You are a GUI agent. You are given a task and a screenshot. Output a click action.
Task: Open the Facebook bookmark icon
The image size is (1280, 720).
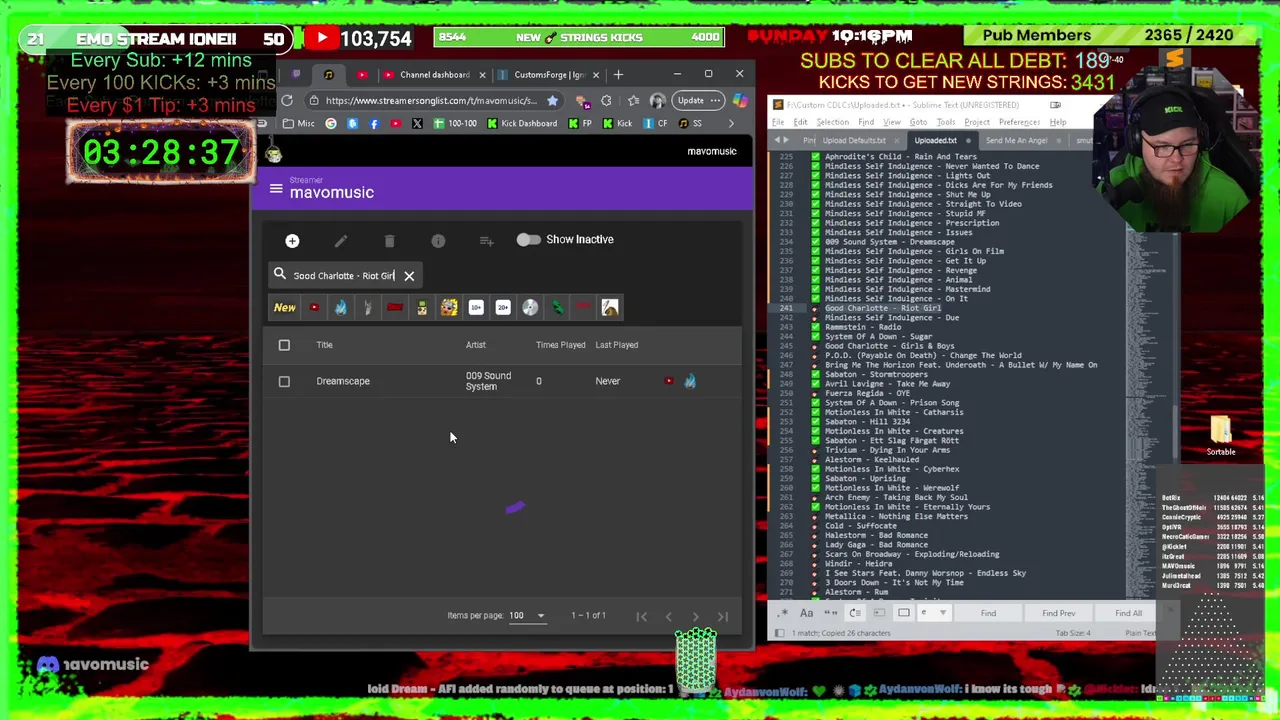pyautogui.click(x=374, y=123)
